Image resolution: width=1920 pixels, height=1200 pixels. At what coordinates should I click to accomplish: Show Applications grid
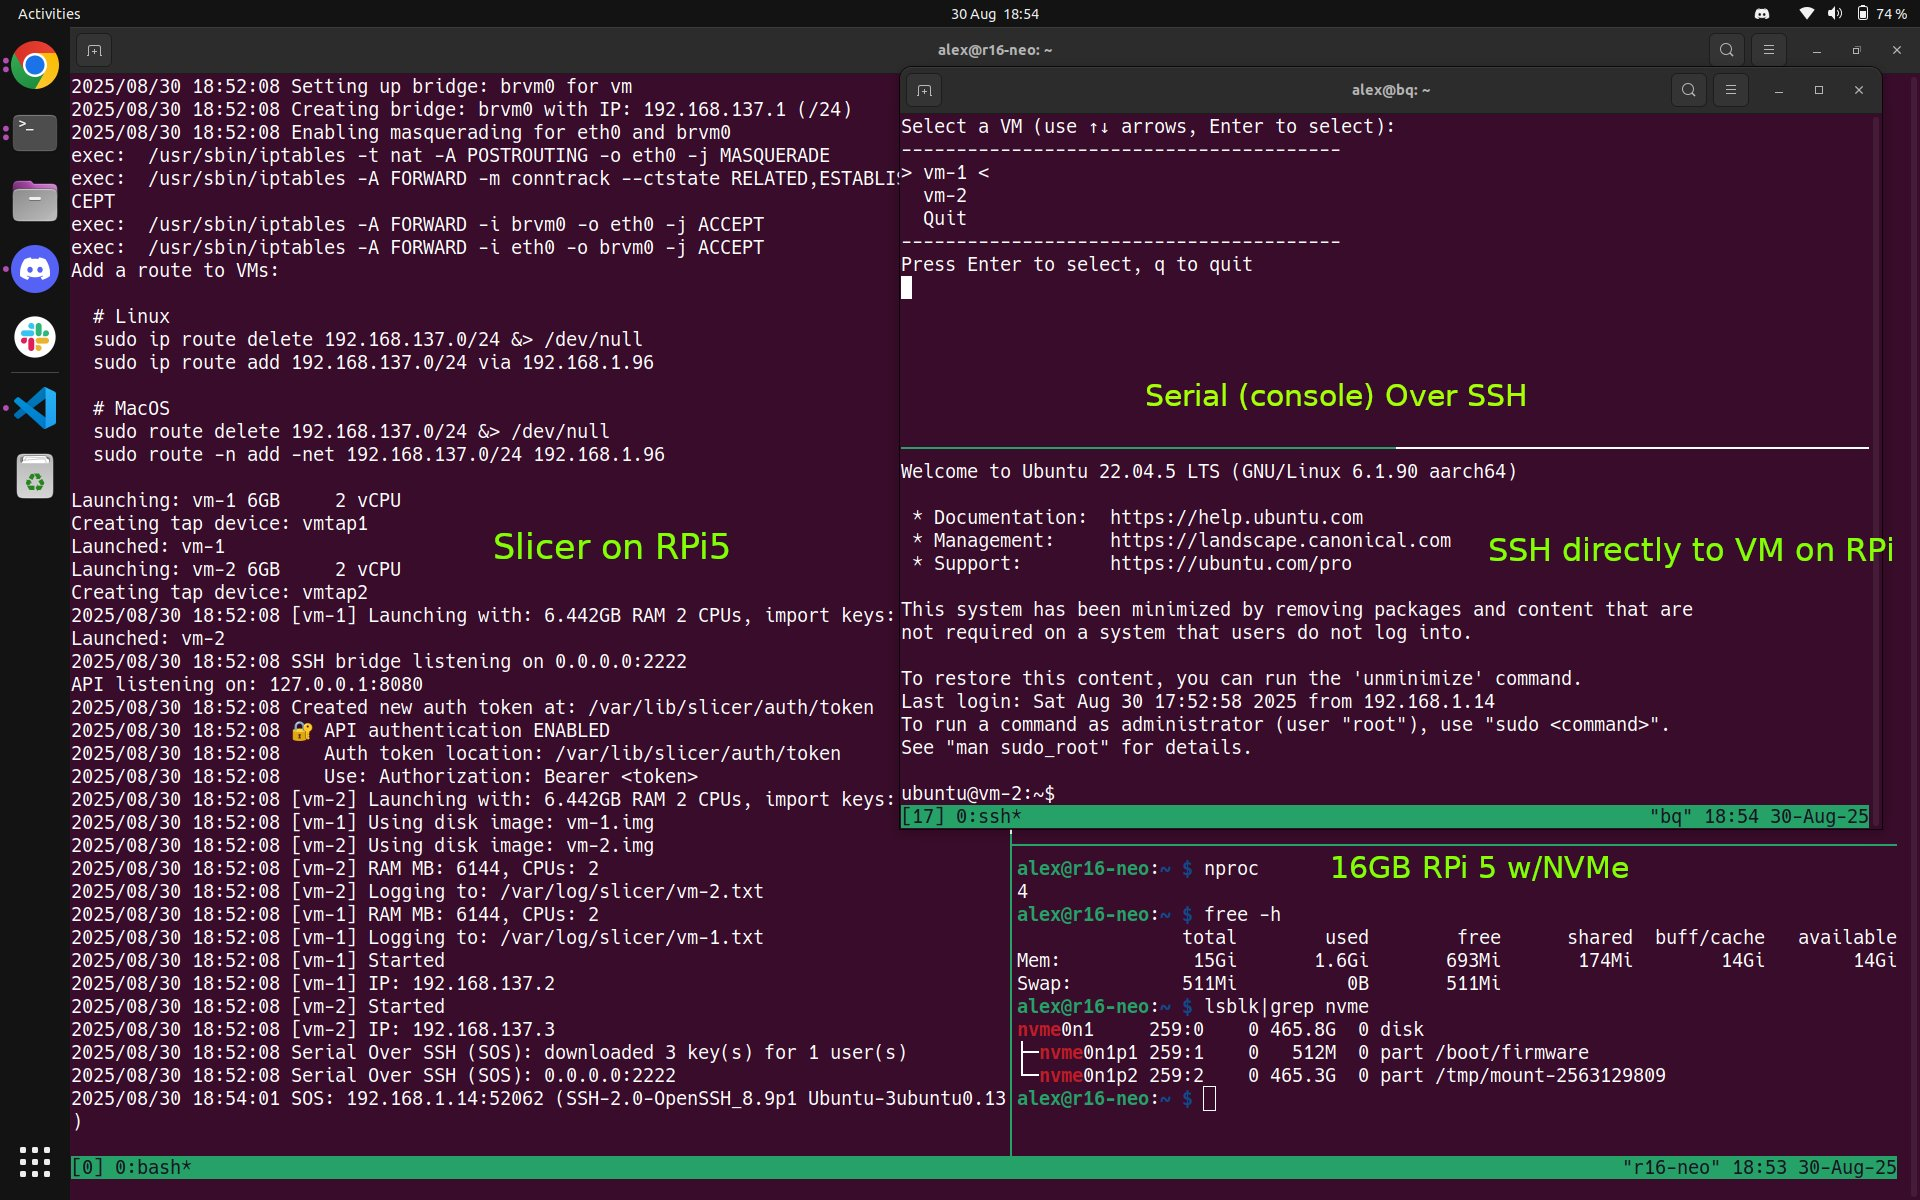tap(35, 1162)
